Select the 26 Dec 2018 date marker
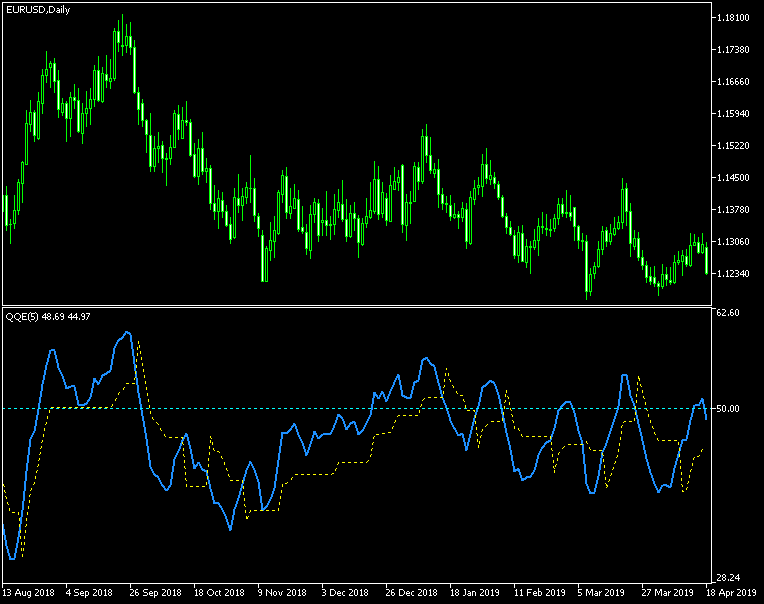Image resolution: width=764 pixels, height=604 pixels. pos(411,593)
